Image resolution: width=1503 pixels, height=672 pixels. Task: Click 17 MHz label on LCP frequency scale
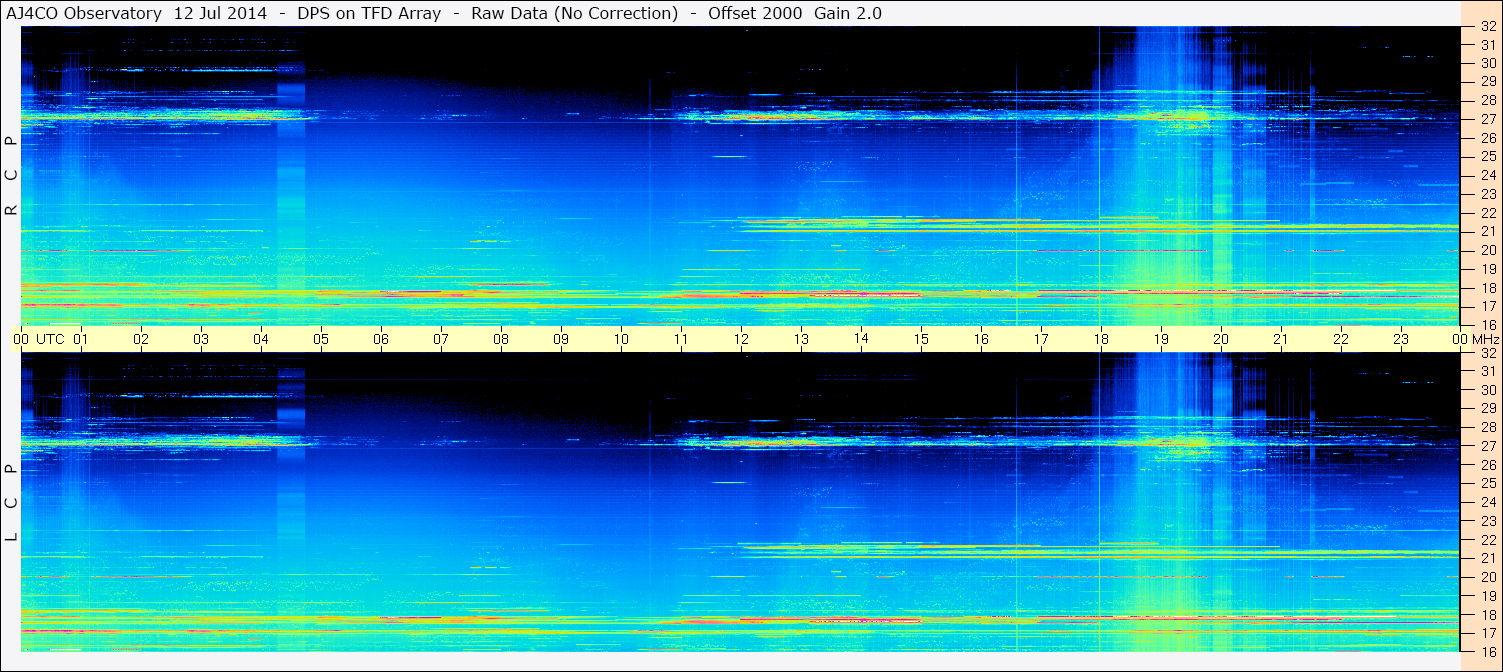pyautogui.click(x=1487, y=633)
